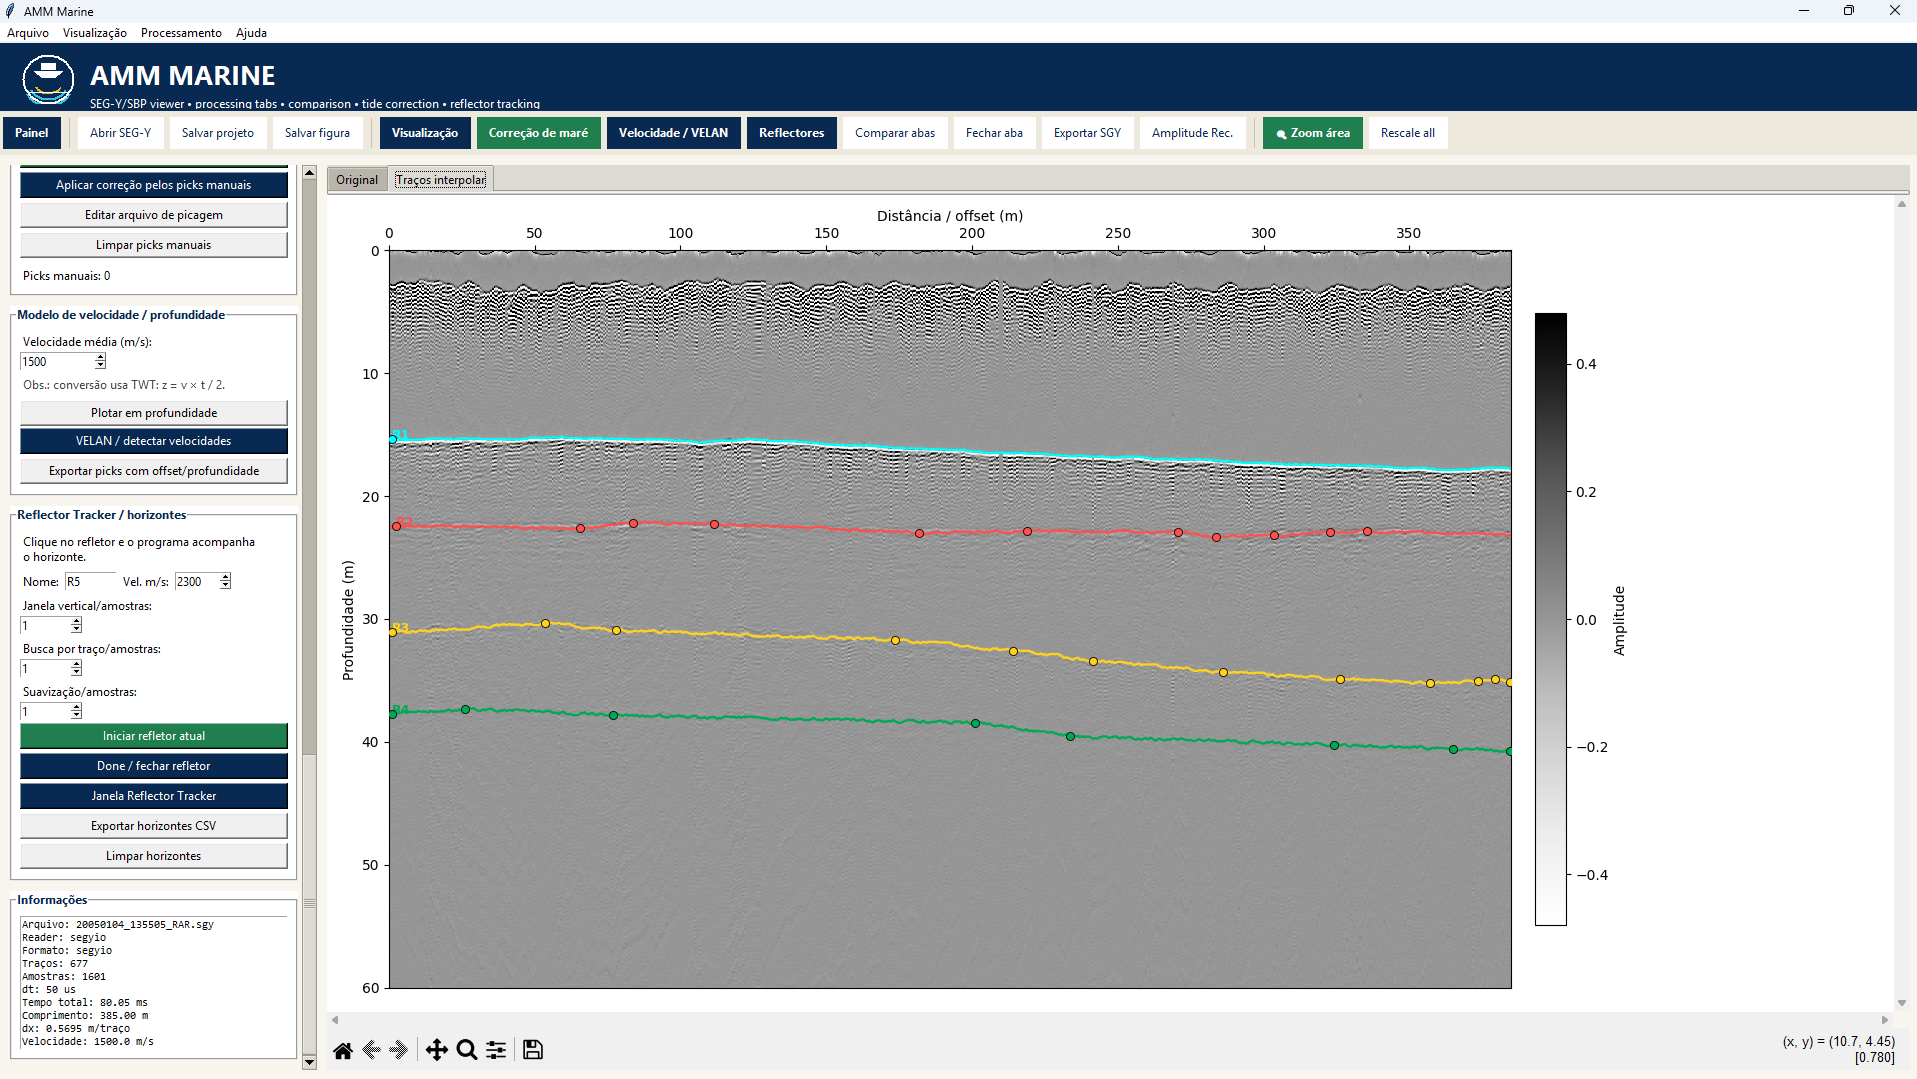Click the Velocidade média spinner arrows
The image size is (1917, 1079).
pos(100,362)
